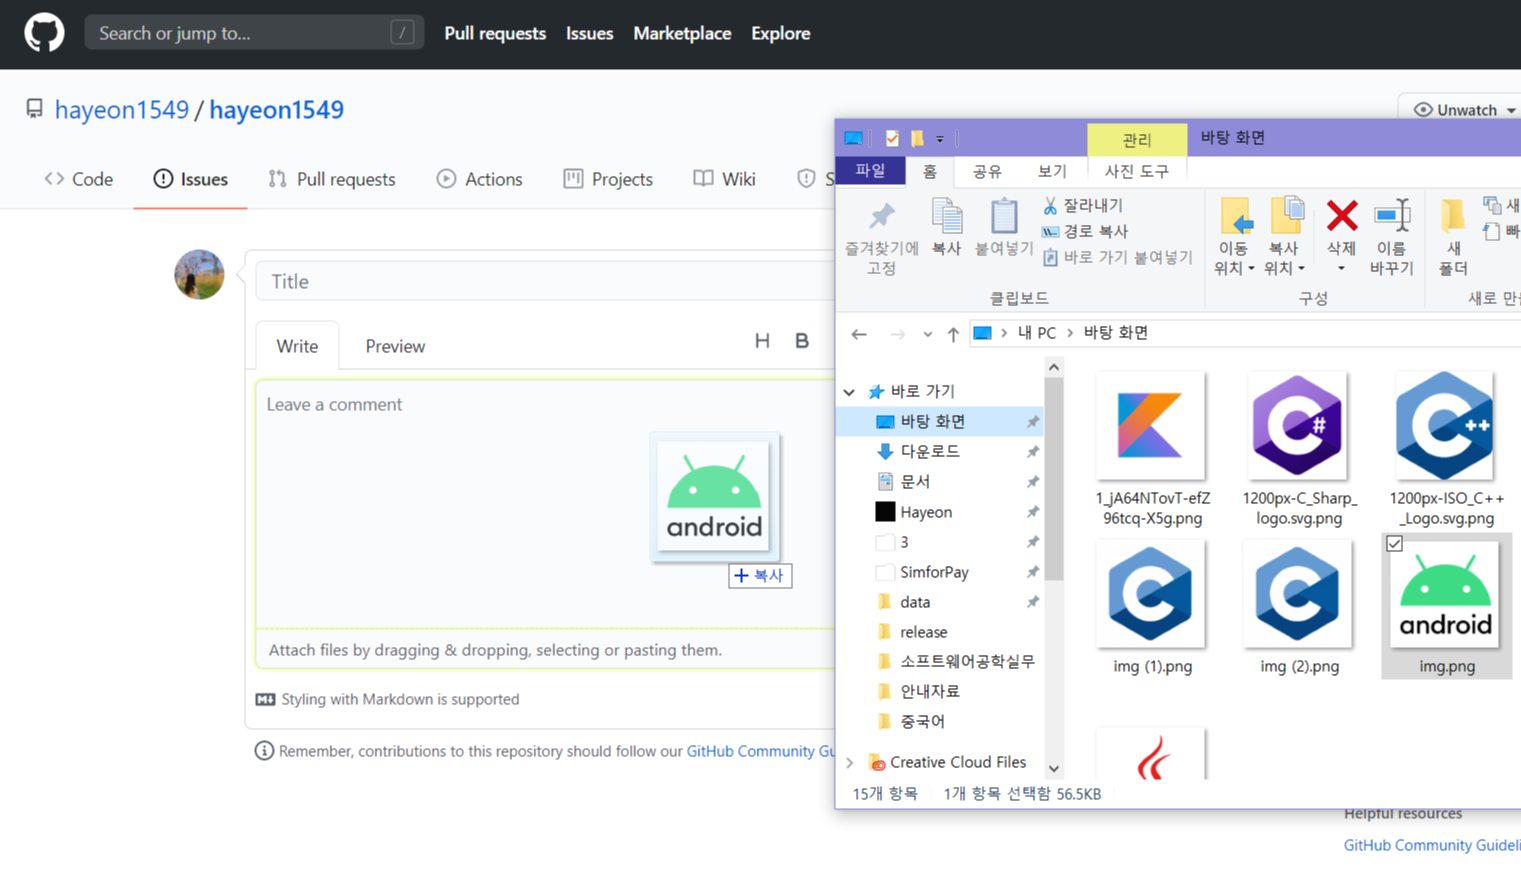Switch to Share (공유) ribbon tab
The height and width of the screenshot is (877, 1521).
tap(987, 171)
